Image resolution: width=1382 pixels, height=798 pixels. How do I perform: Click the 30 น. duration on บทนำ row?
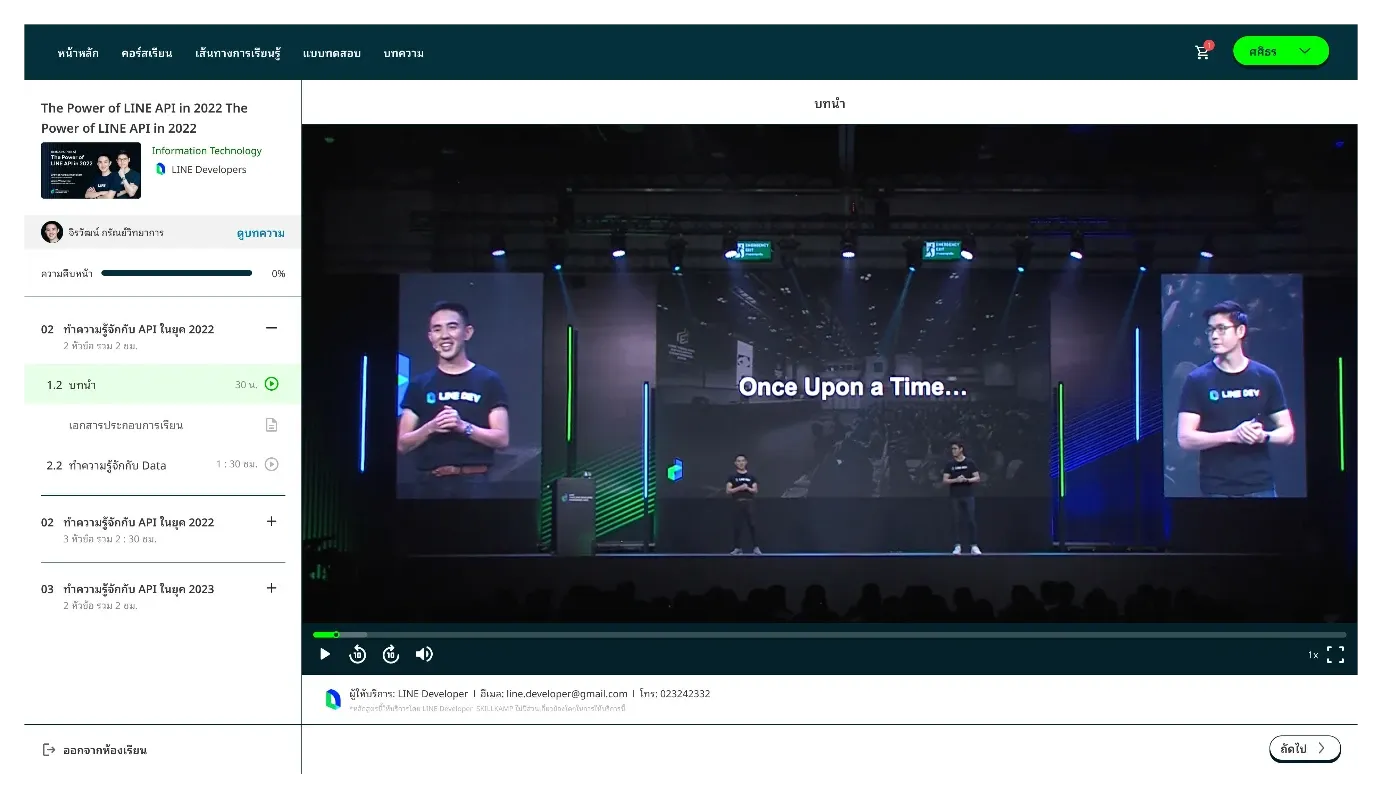click(247, 385)
